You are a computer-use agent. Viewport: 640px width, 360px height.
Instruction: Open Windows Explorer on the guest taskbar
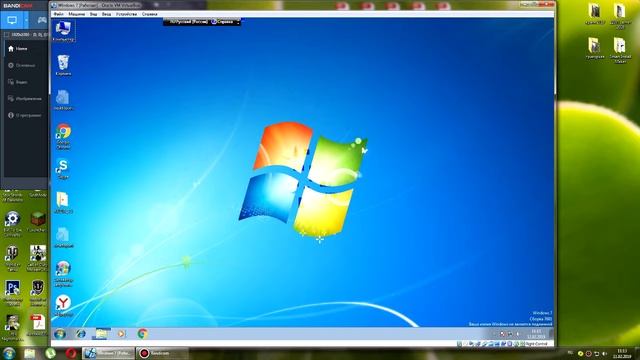pyautogui.click(x=101, y=334)
